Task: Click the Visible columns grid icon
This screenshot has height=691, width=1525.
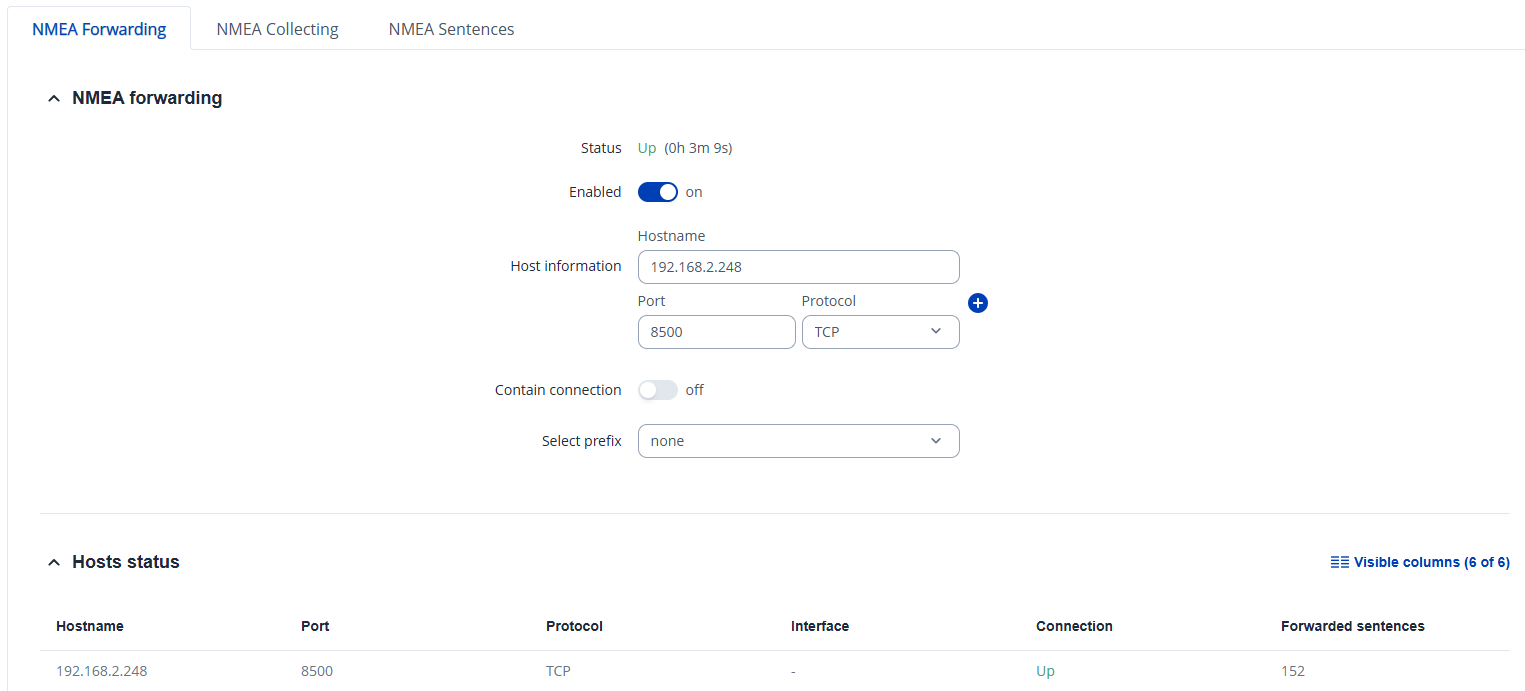Action: pos(1340,562)
